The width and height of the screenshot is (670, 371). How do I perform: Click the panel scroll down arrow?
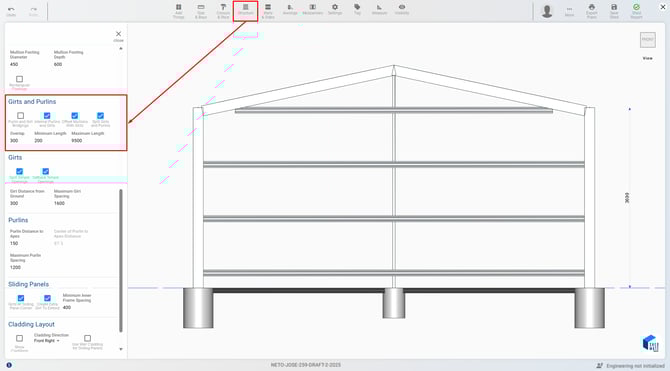point(120,349)
